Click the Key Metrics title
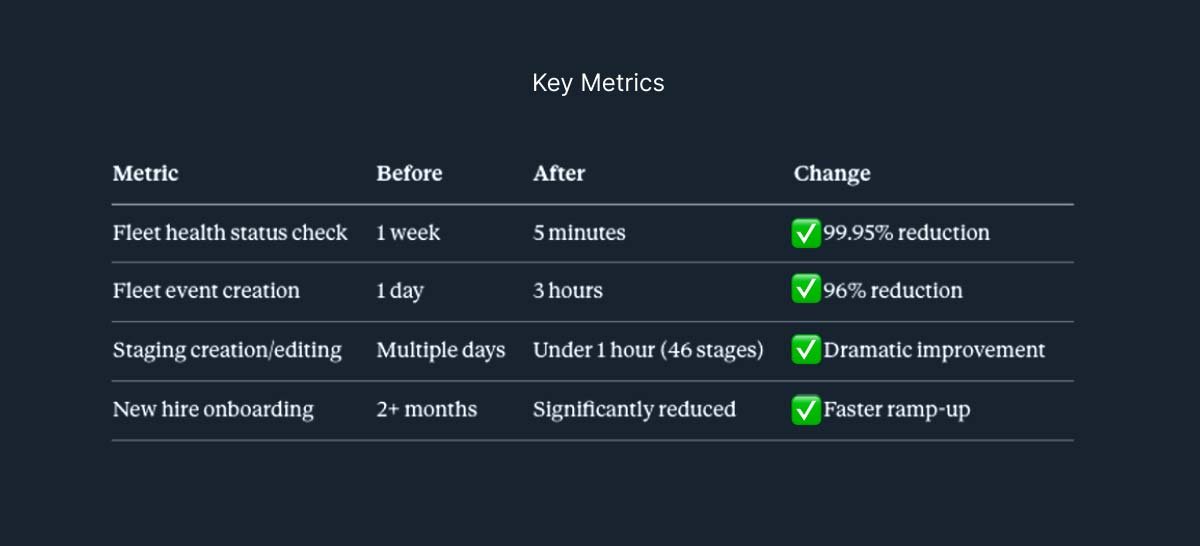Viewport: 1200px width, 546px height. [598, 83]
